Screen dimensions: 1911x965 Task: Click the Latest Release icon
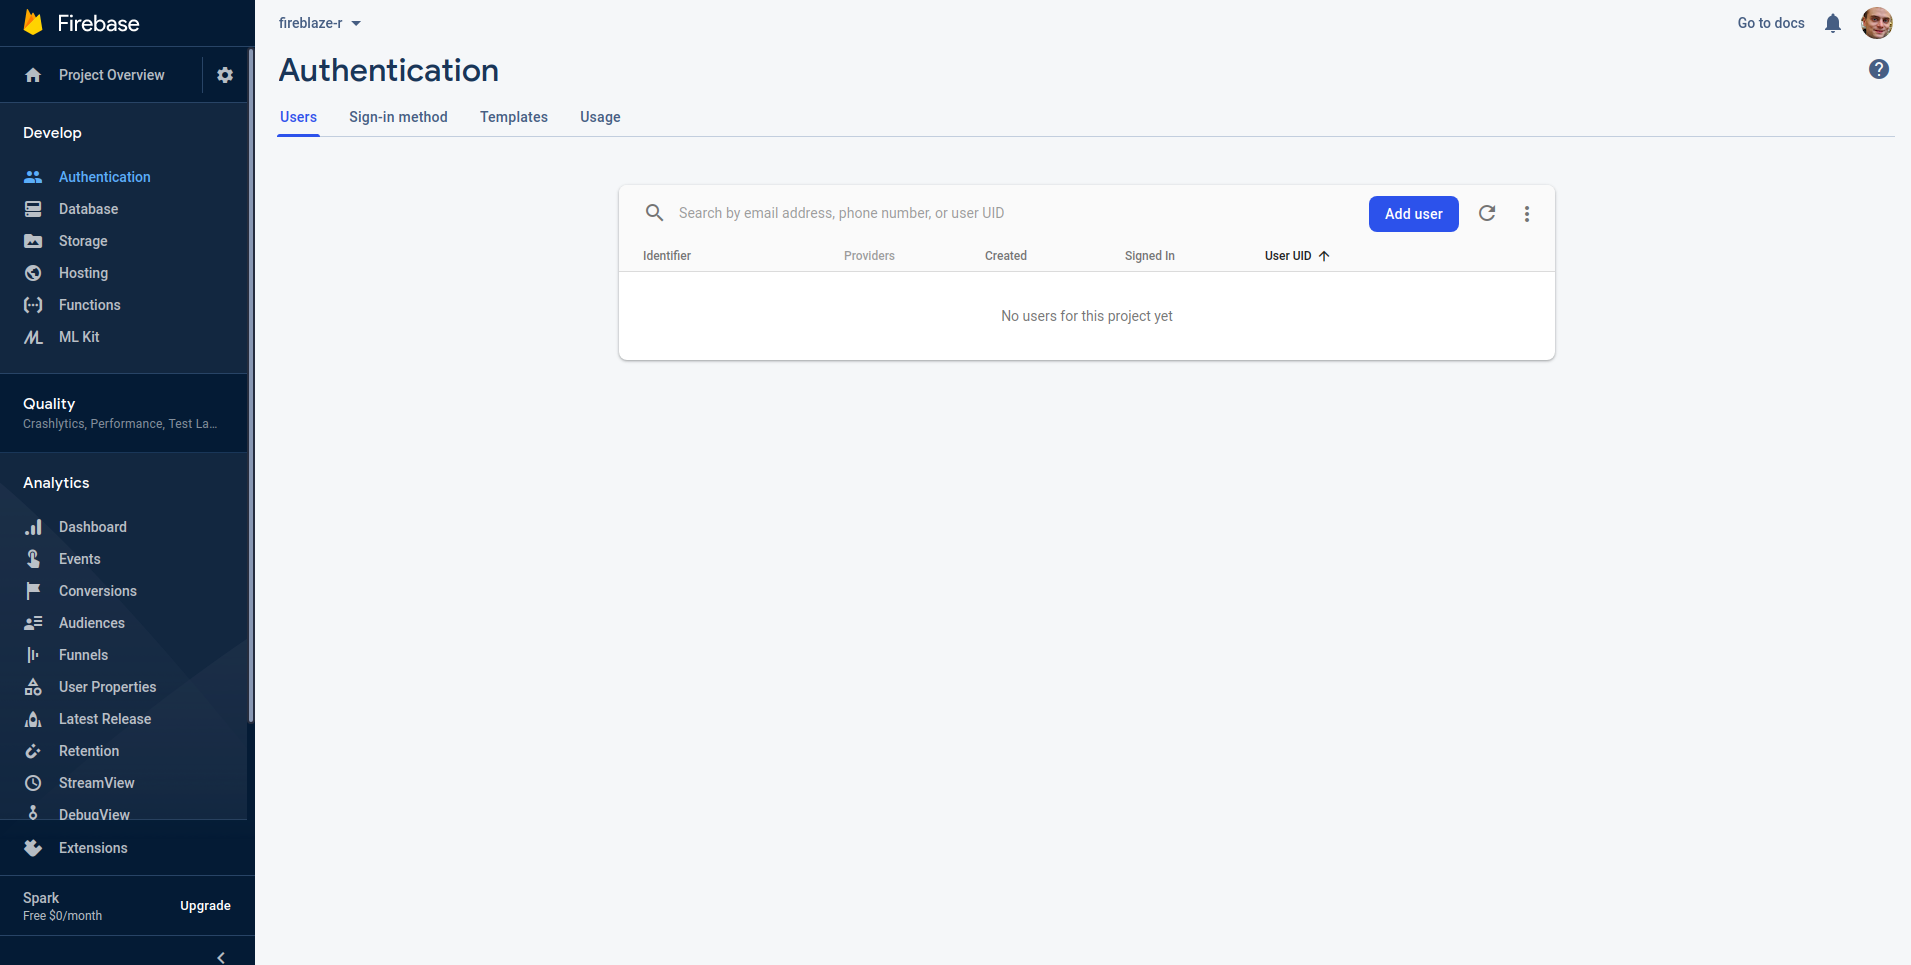(x=33, y=719)
